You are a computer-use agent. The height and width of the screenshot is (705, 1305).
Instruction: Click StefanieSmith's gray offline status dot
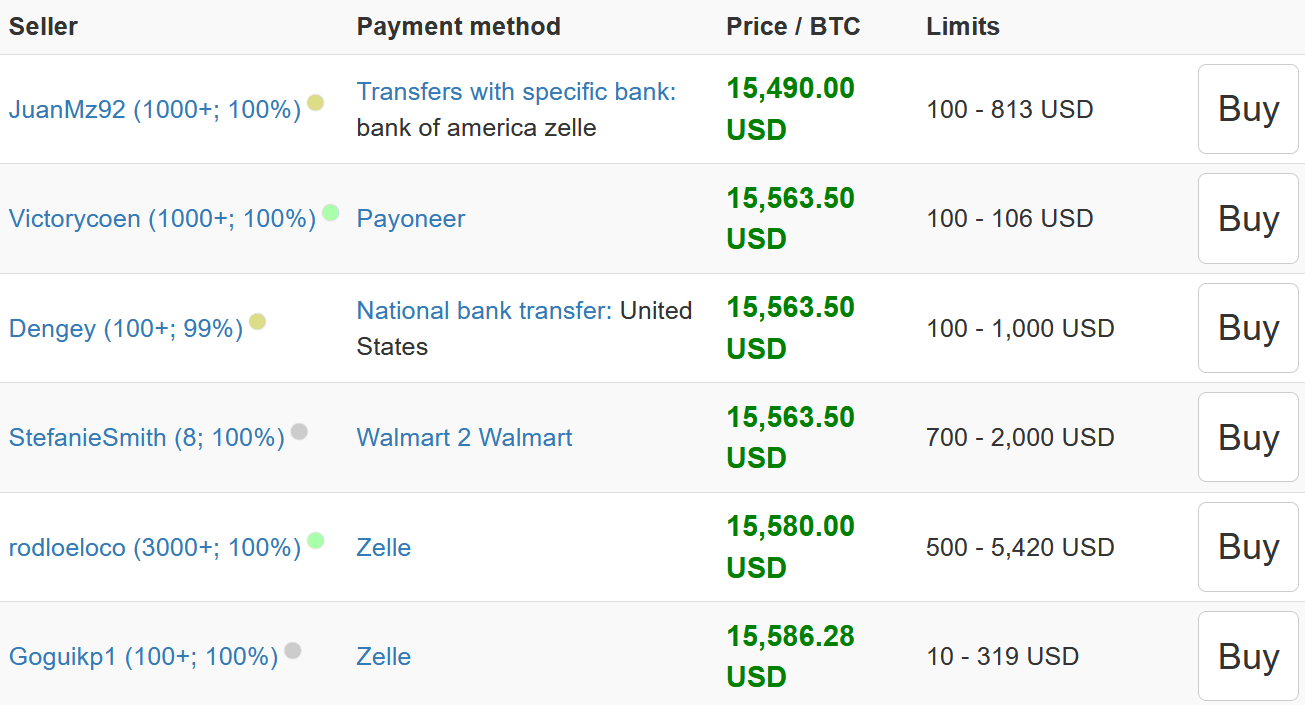[299, 432]
